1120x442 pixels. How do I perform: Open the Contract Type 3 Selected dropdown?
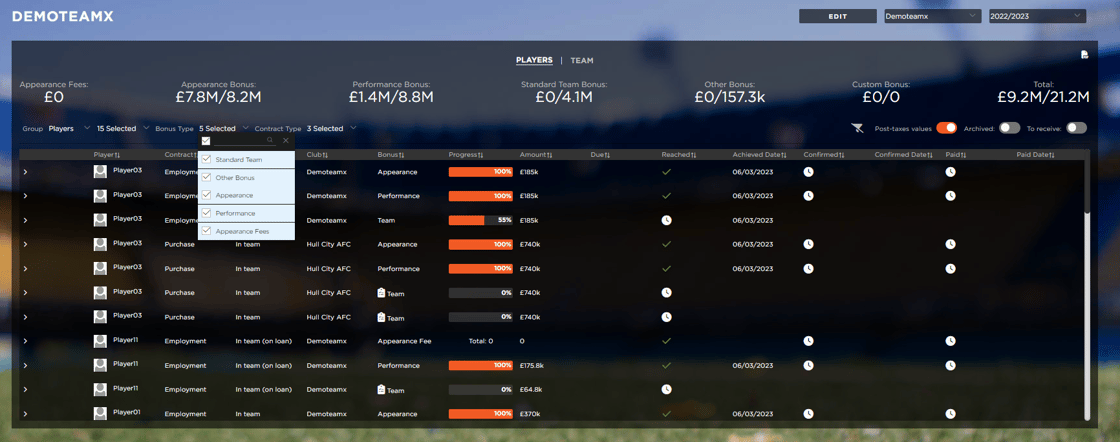click(331, 128)
